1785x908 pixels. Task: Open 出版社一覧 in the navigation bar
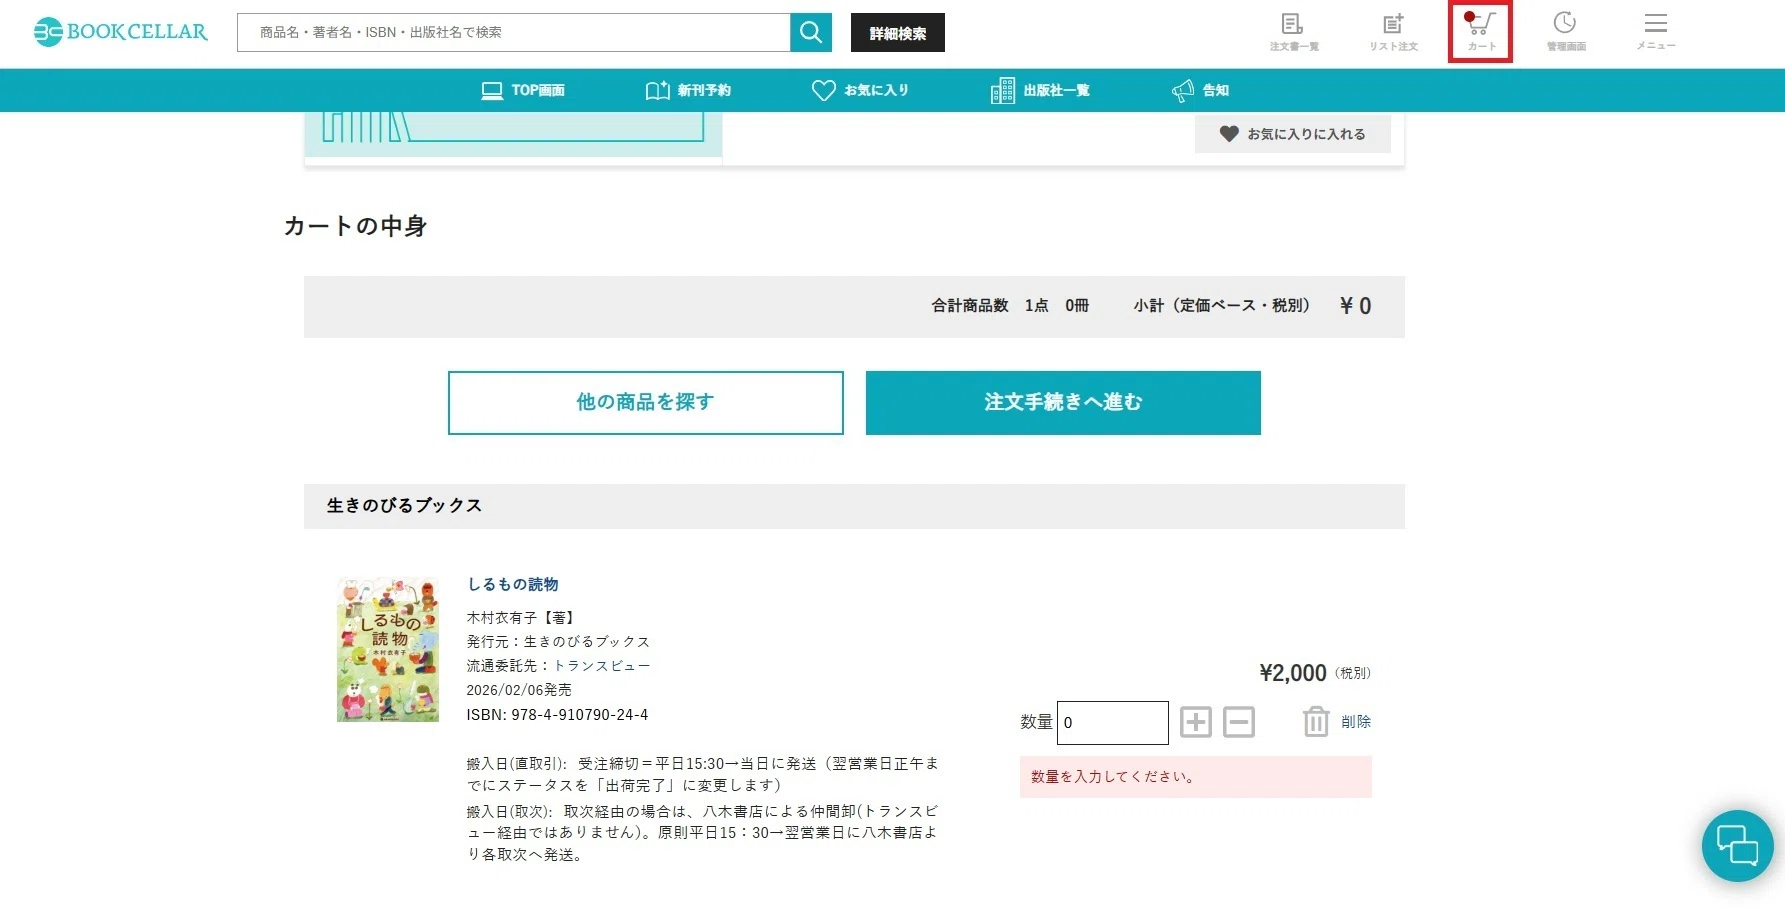(x=1040, y=90)
